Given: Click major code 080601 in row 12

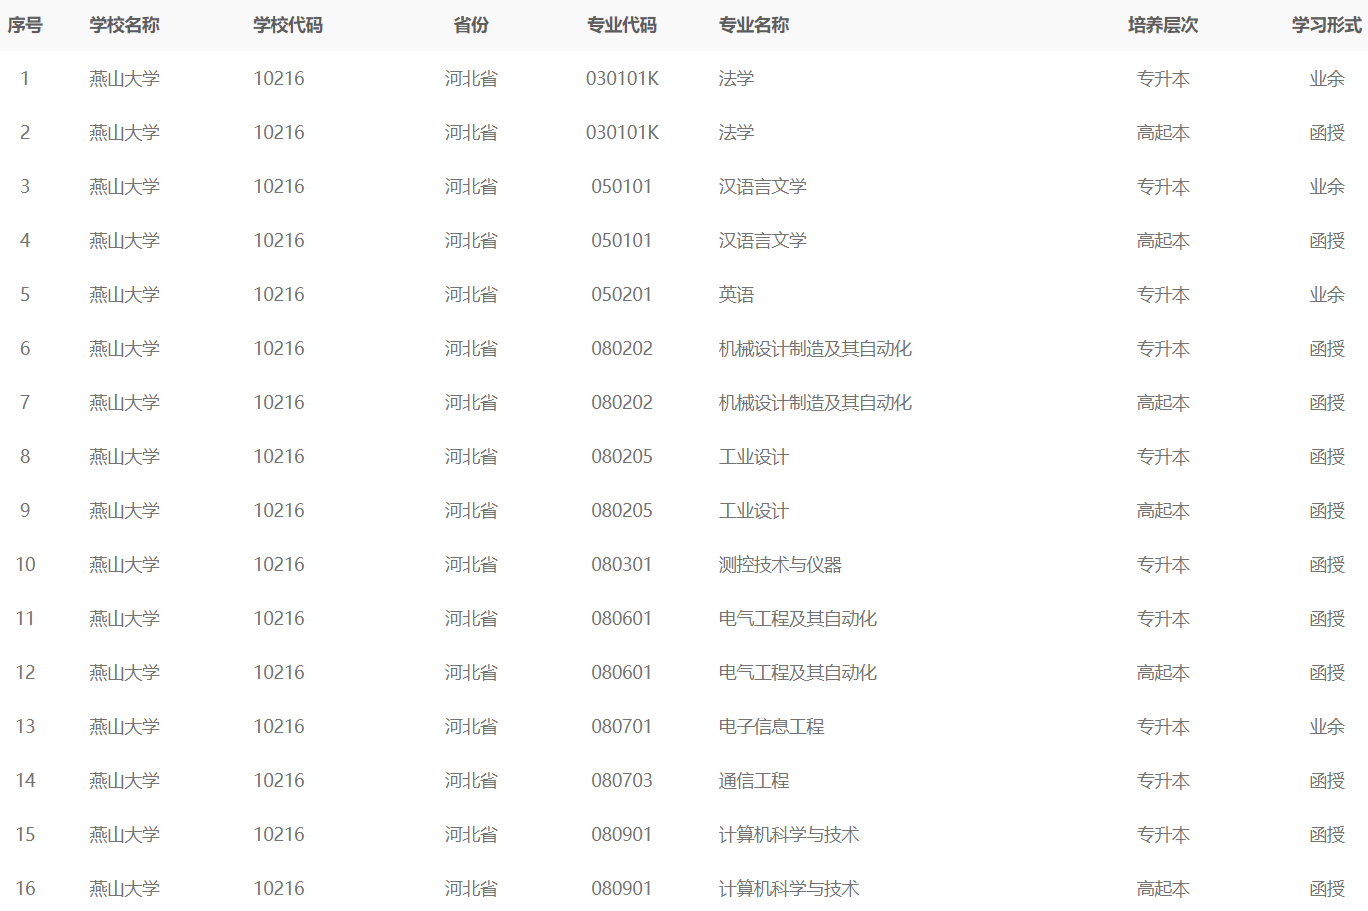Looking at the screenshot, I should click(x=622, y=673).
